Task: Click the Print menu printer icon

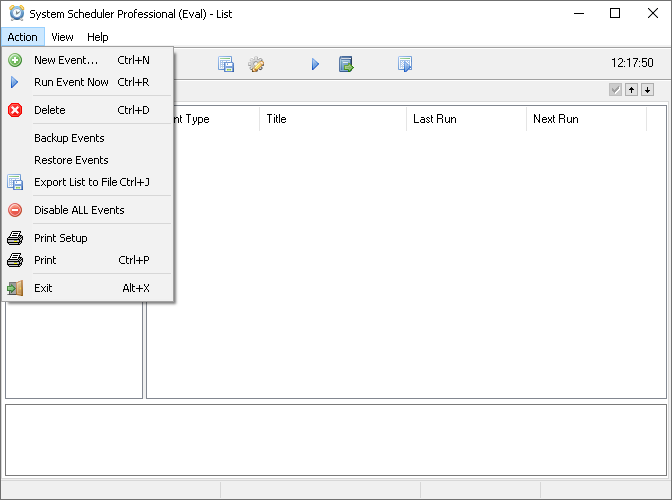Action: 15,260
